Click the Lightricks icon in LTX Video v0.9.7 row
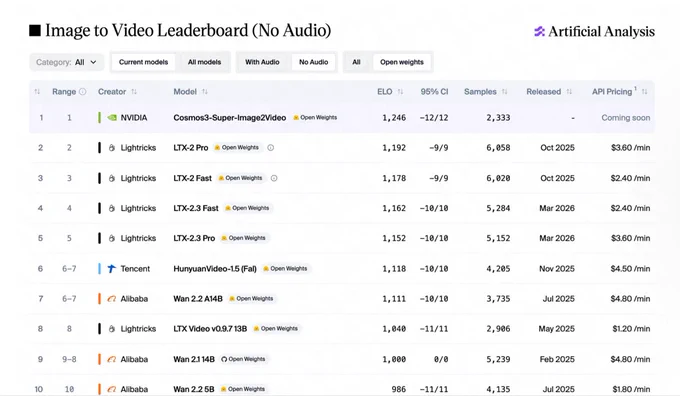Viewport: 680px width, 396px height. point(112,329)
